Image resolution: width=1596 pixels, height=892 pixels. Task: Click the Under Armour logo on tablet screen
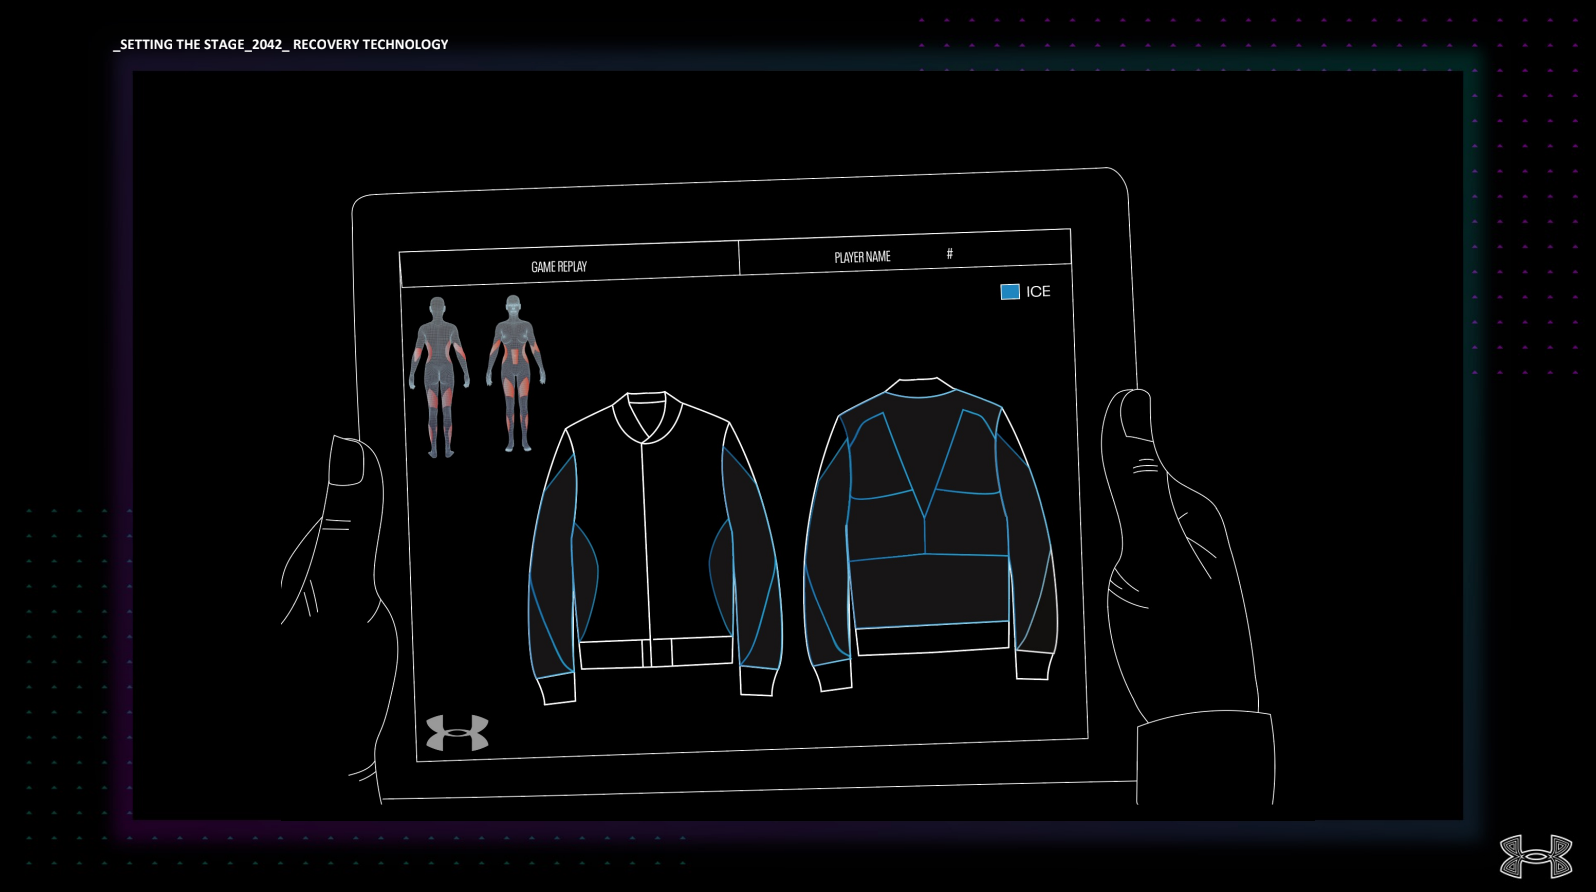tap(457, 733)
